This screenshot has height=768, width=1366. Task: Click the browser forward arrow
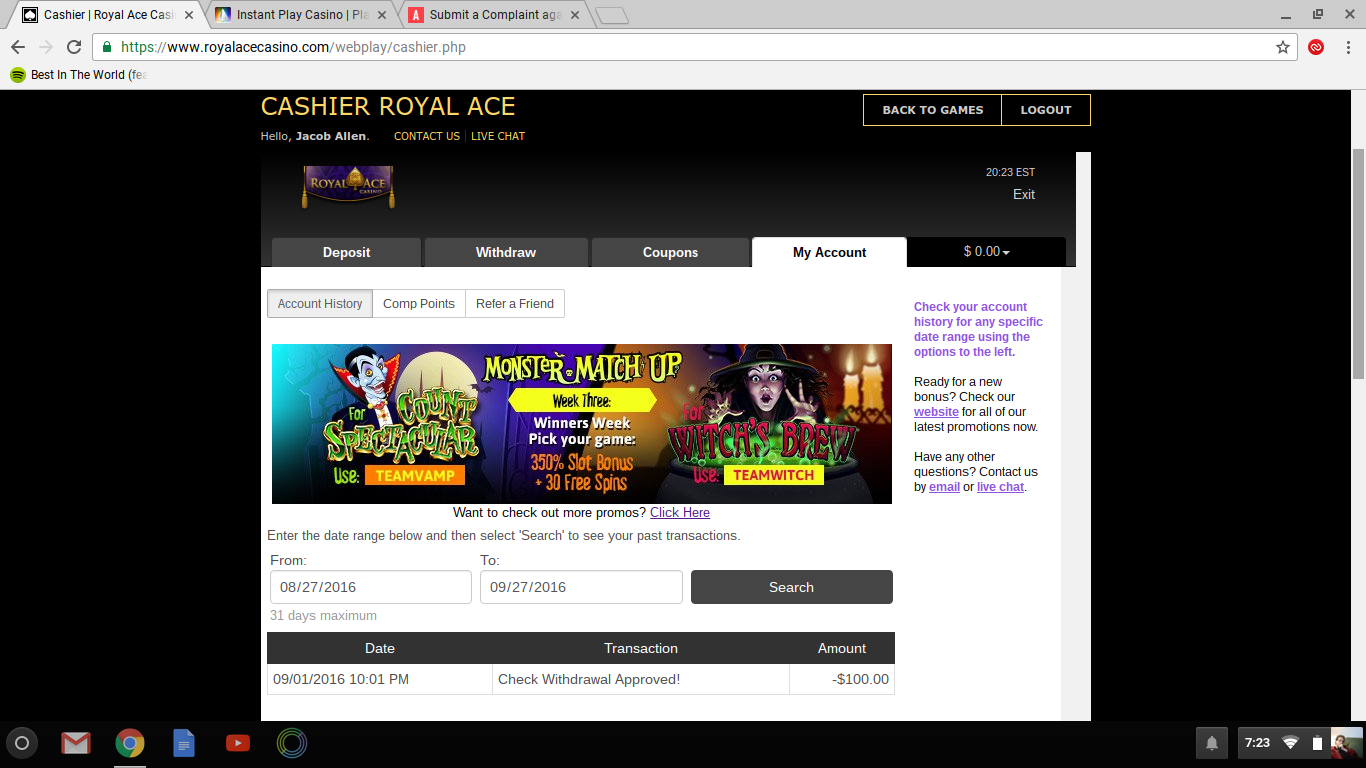coord(46,47)
